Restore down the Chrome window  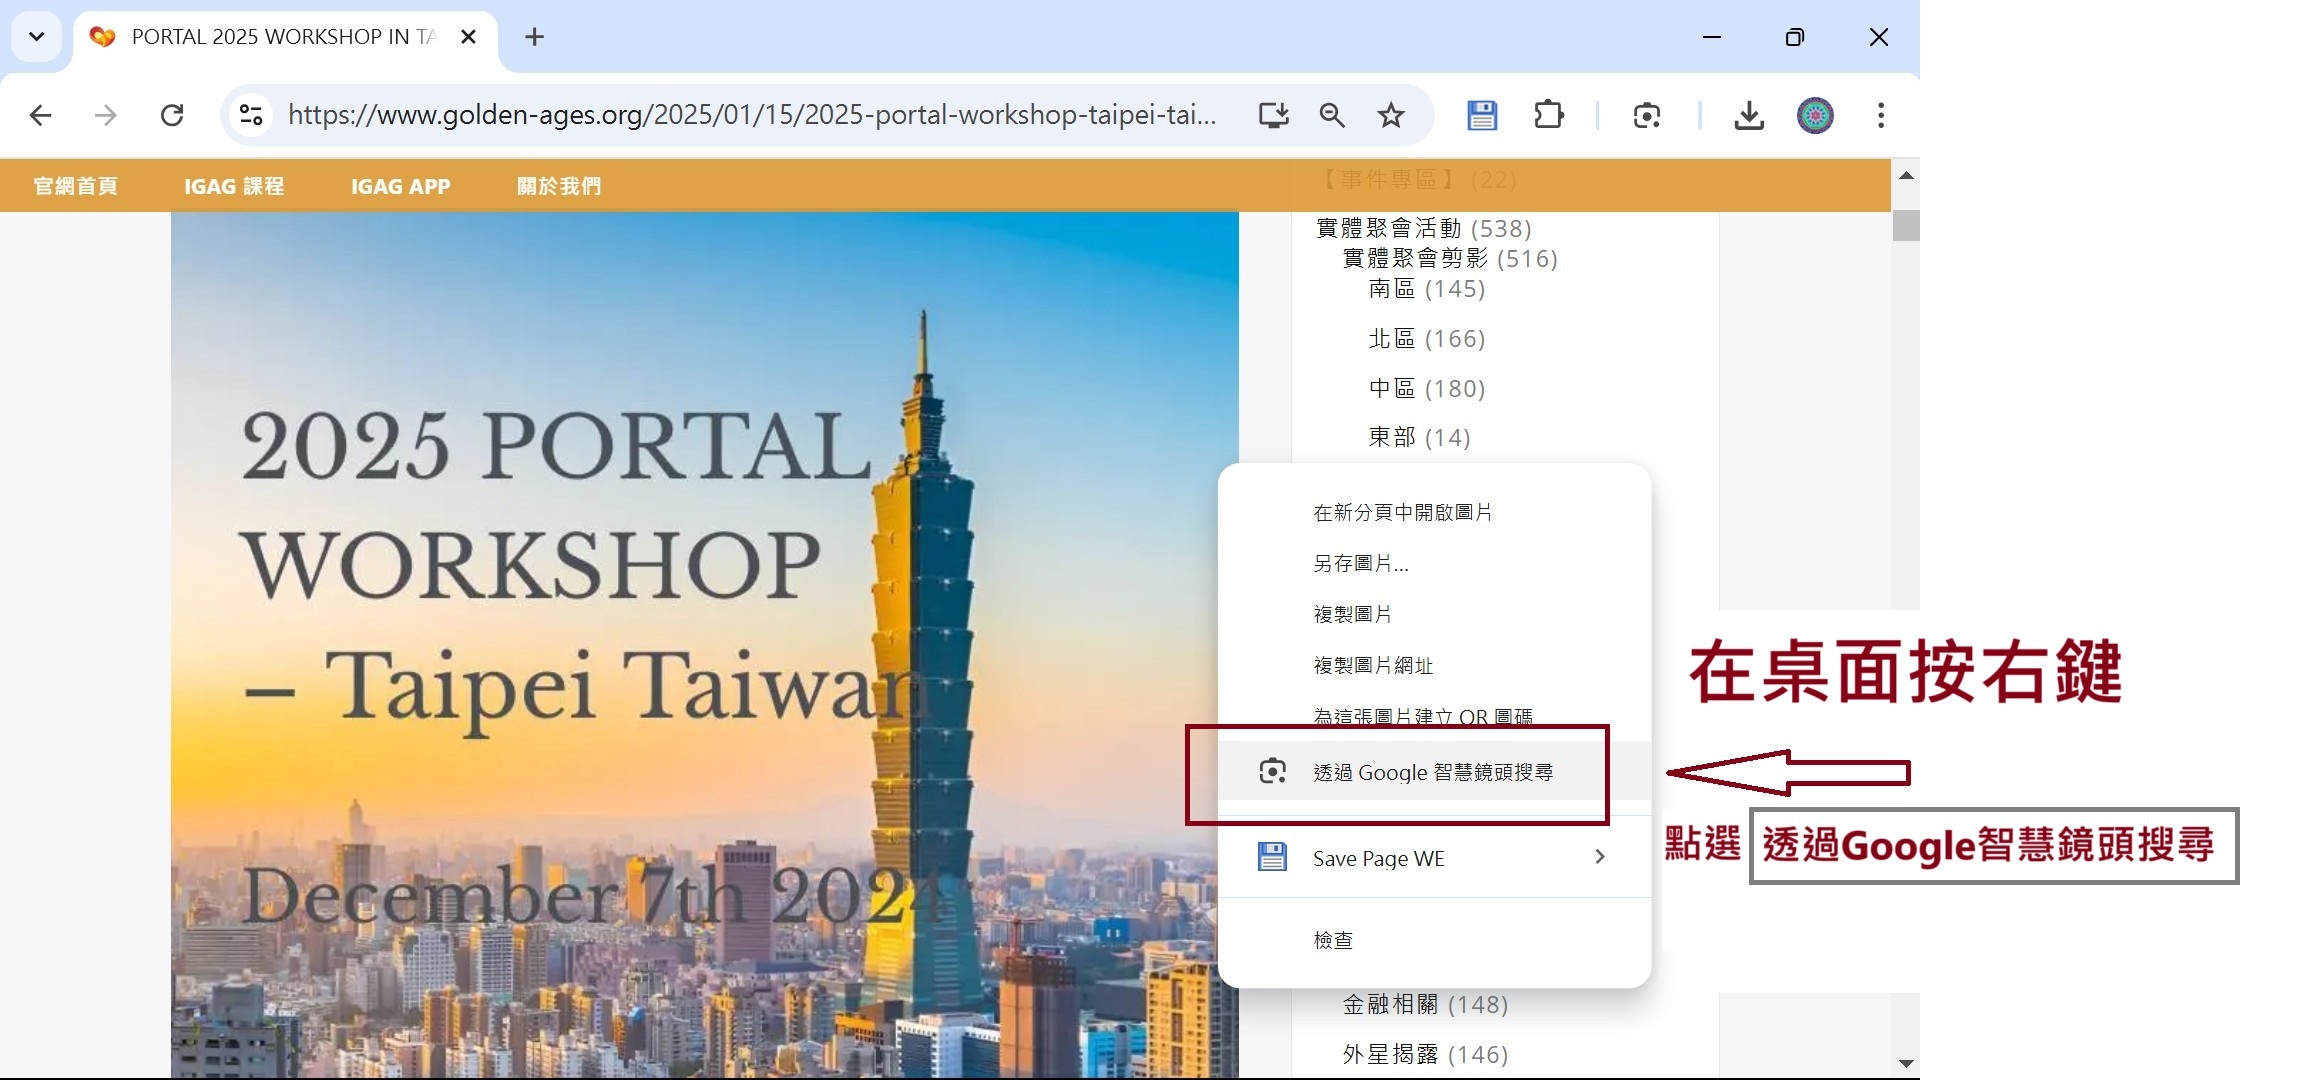click(x=1795, y=37)
